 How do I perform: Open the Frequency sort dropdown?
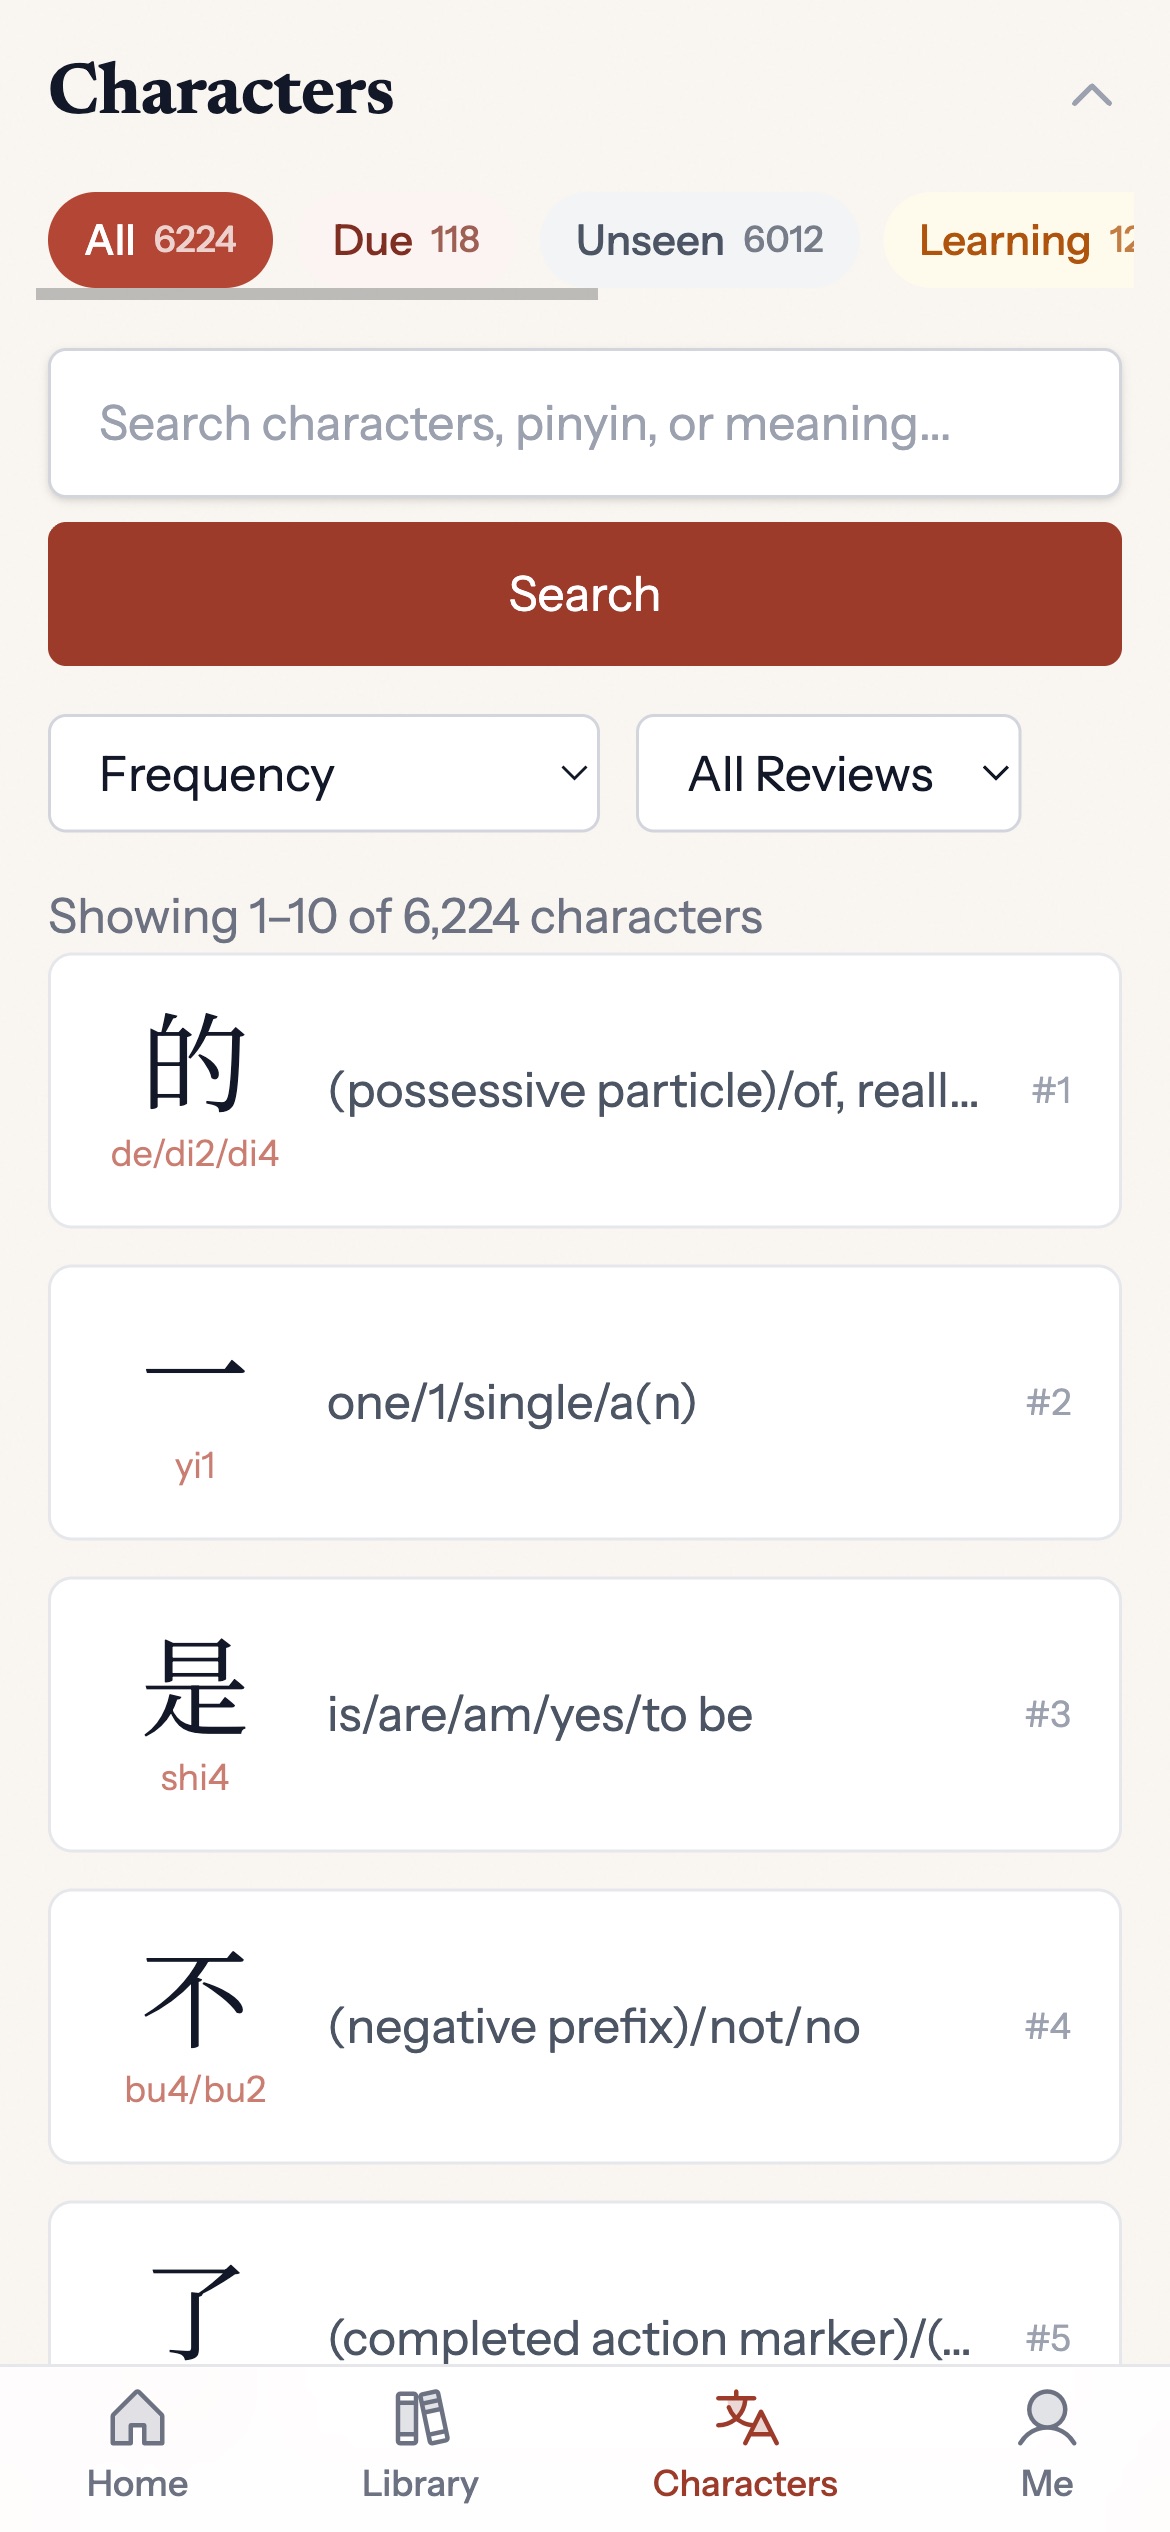(x=322, y=773)
